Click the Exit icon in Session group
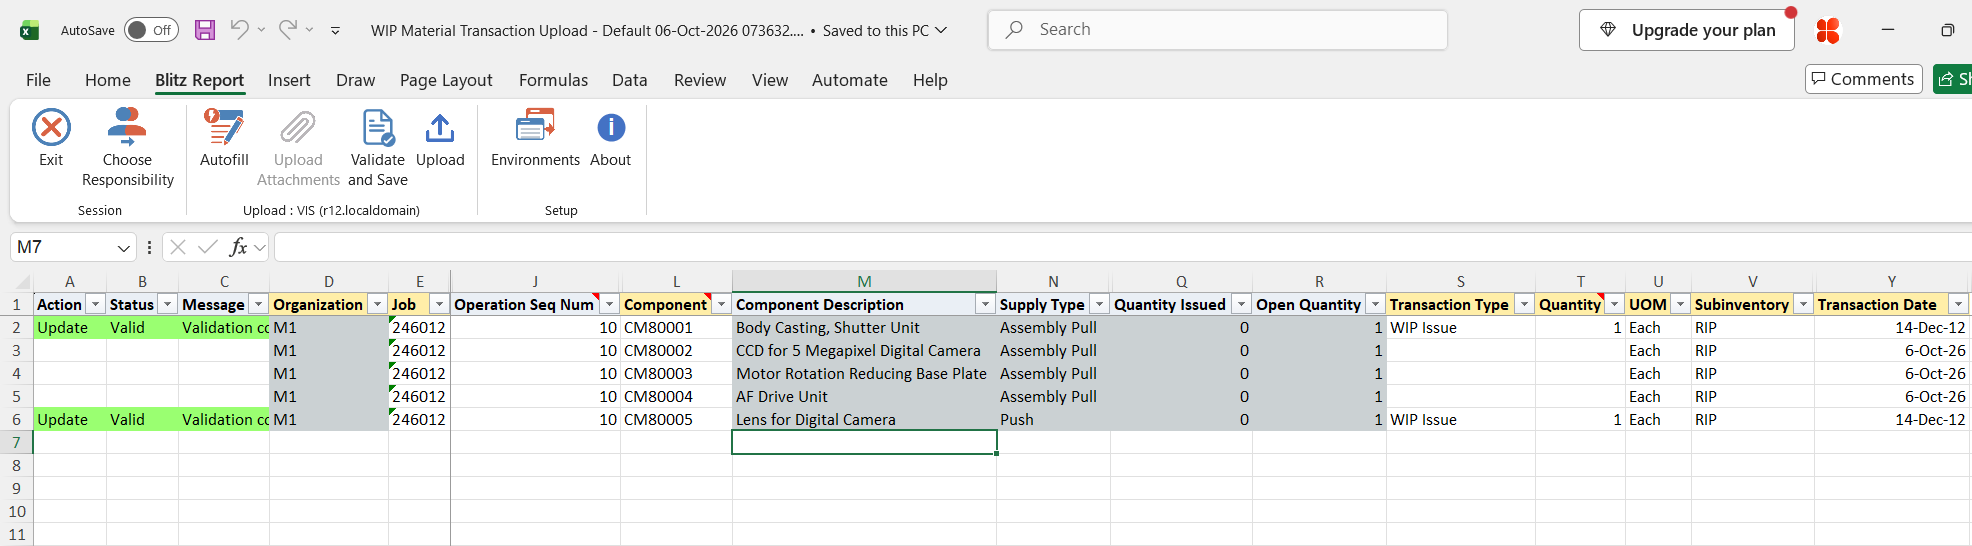Image resolution: width=1972 pixels, height=546 pixels. point(51,128)
